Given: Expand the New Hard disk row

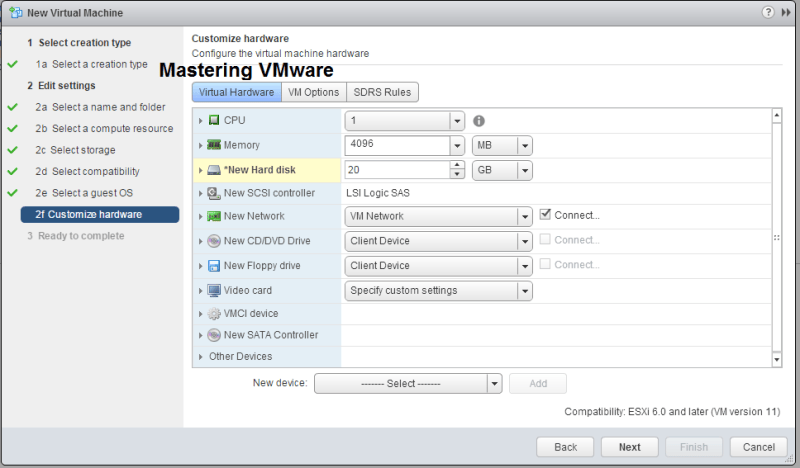Looking at the screenshot, I should click(201, 170).
